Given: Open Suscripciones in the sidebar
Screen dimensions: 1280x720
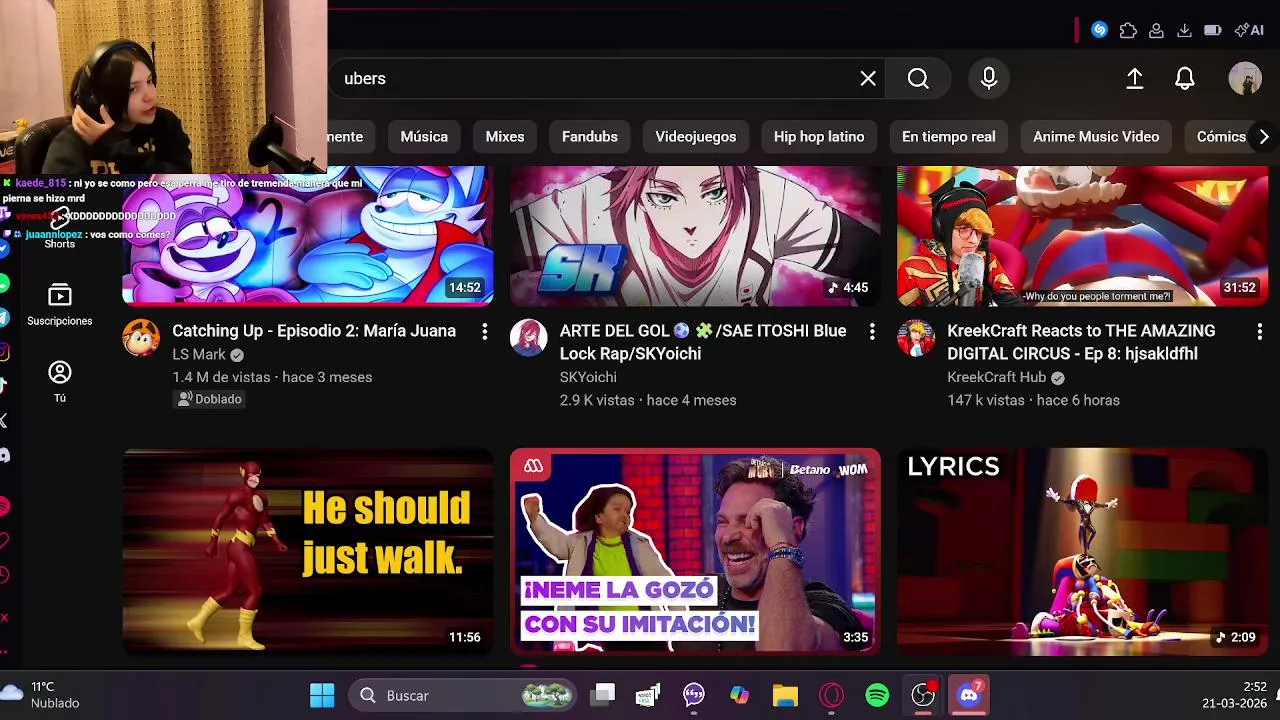Looking at the screenshot, I should coord(60,305).
